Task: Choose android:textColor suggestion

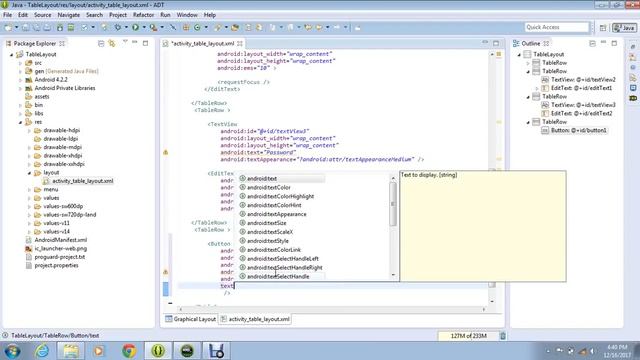Action: click(269, 188)
